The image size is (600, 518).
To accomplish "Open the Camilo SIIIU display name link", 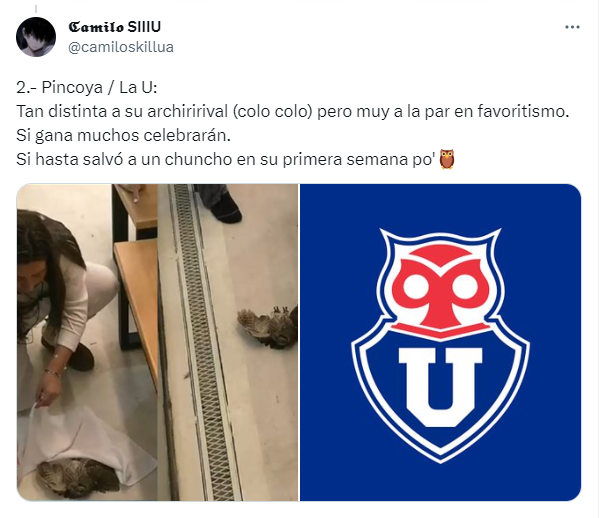I will click(115, 27).
